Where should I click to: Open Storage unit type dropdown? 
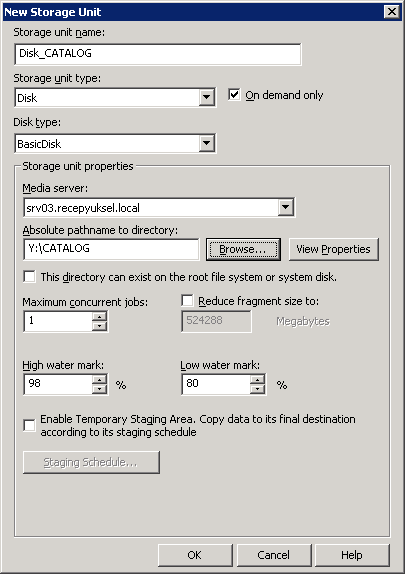[207, 97]
